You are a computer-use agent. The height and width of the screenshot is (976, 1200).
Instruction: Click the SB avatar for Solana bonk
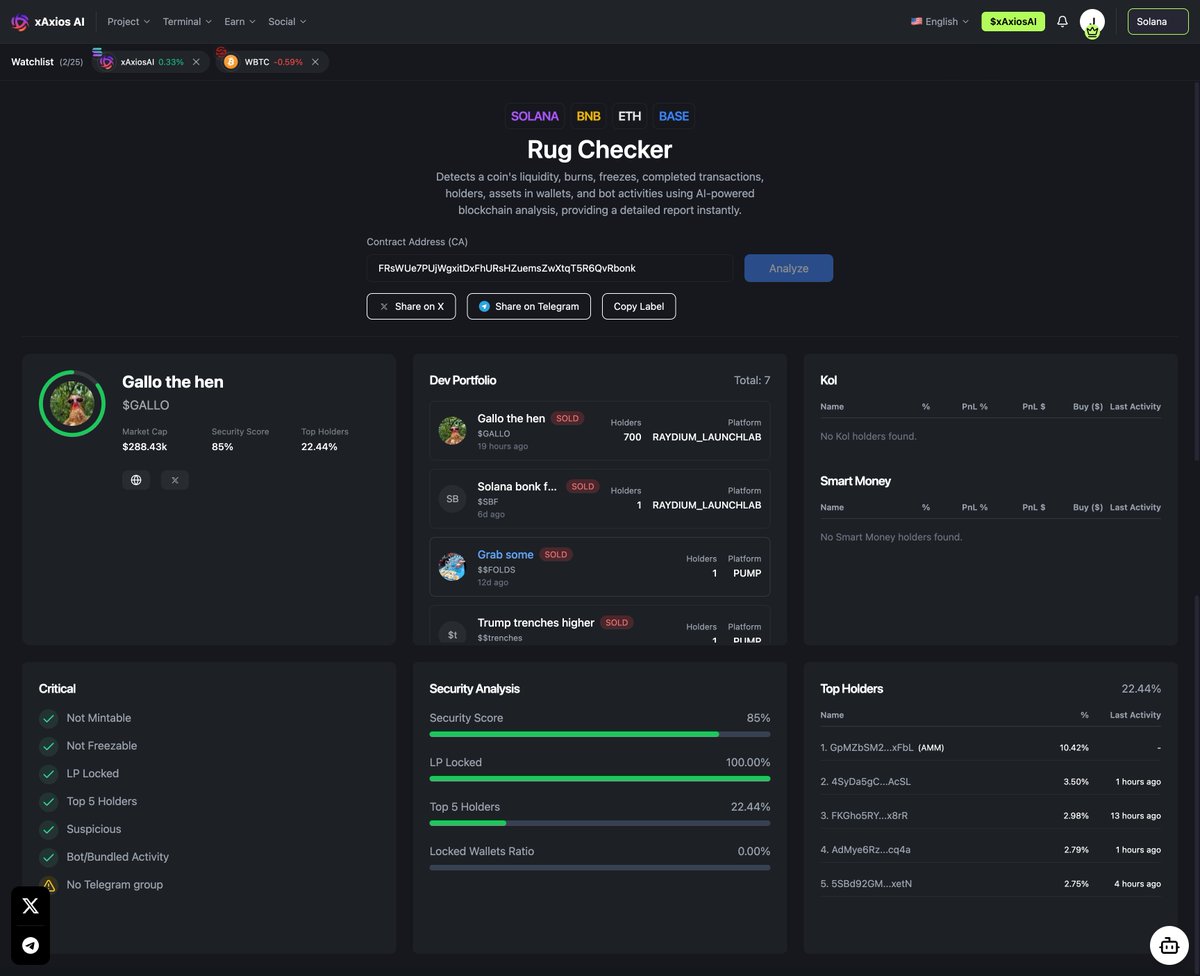point(452,499)
